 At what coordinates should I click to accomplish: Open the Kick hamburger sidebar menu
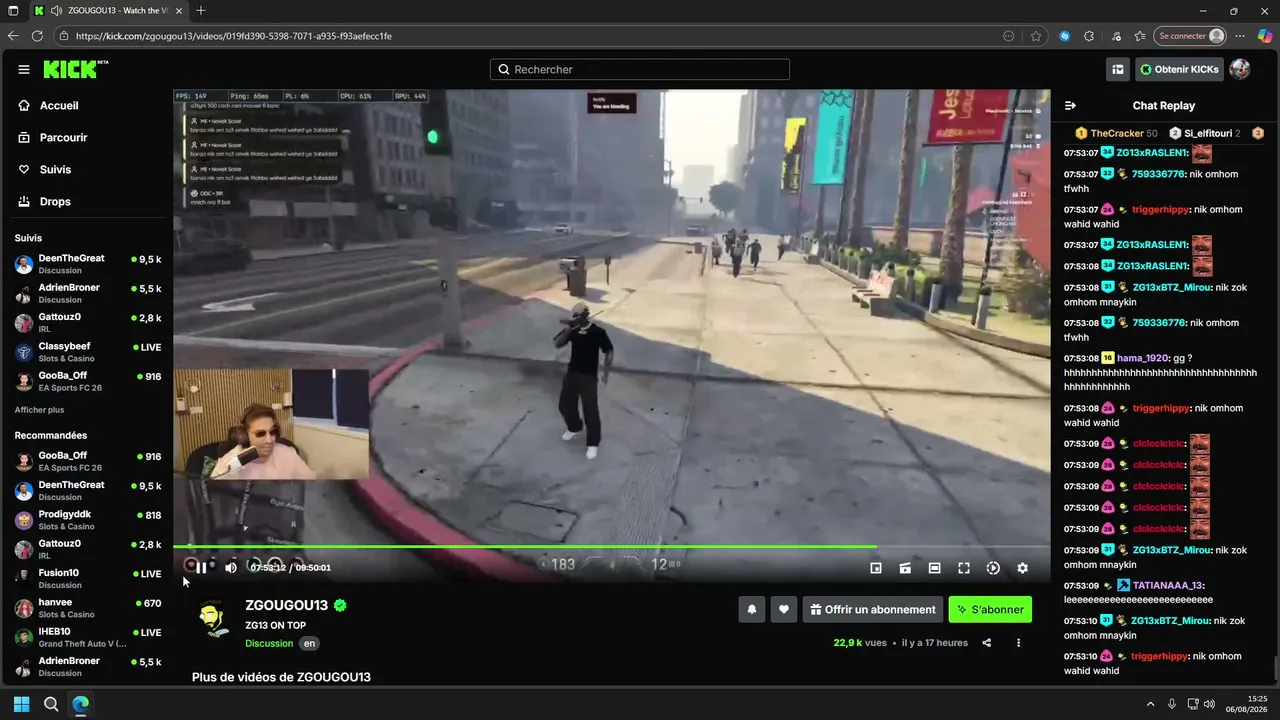point(24,70)
